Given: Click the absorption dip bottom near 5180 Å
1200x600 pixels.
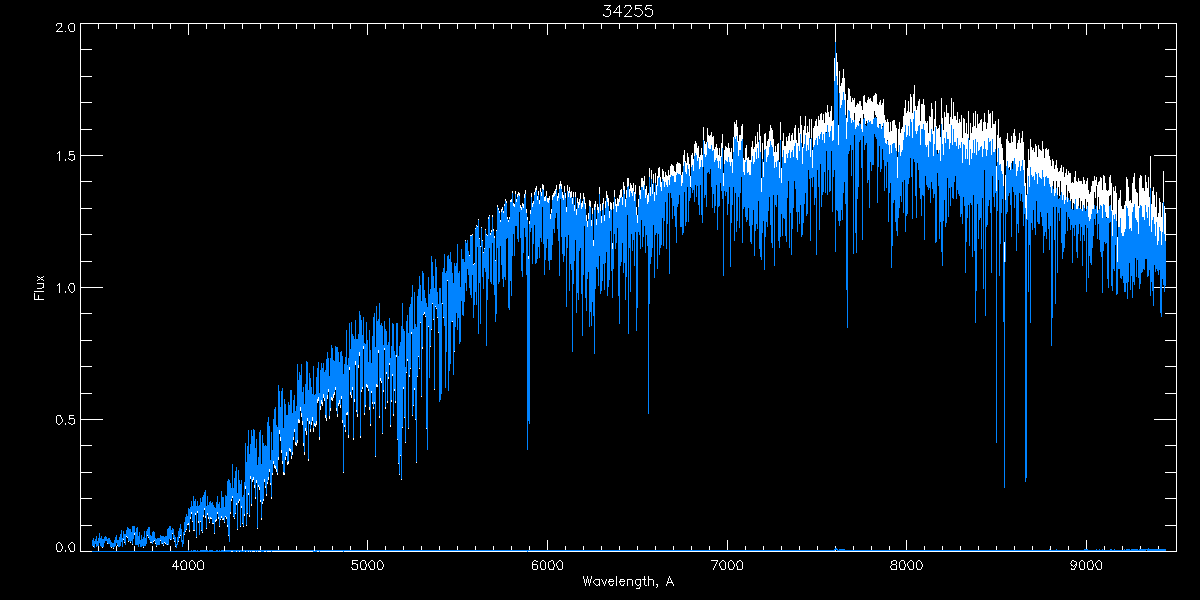Looking at the screenshot, I should click(x=400, y=476).
